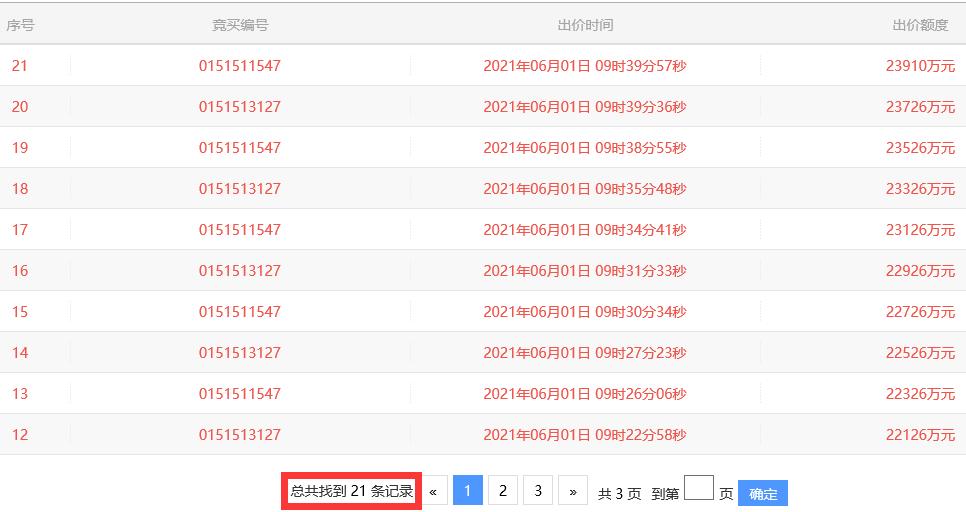Click the 序号 column header
Viewport: 966px width, 512px height.
click(x=20, y=25)
